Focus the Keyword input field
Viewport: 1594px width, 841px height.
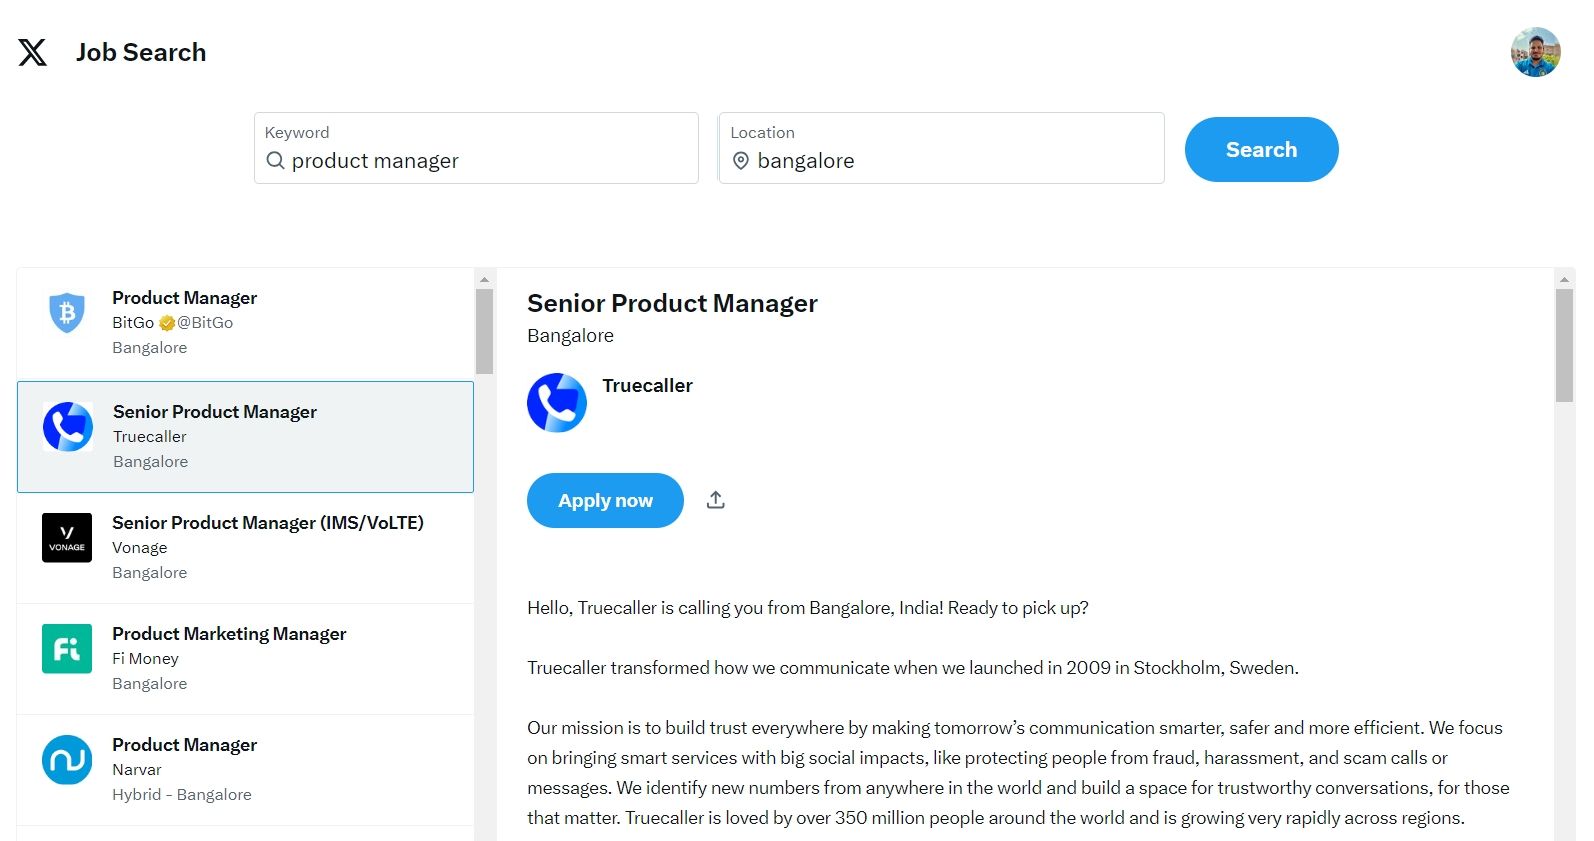pyautogui.click(x=476, y=148)
